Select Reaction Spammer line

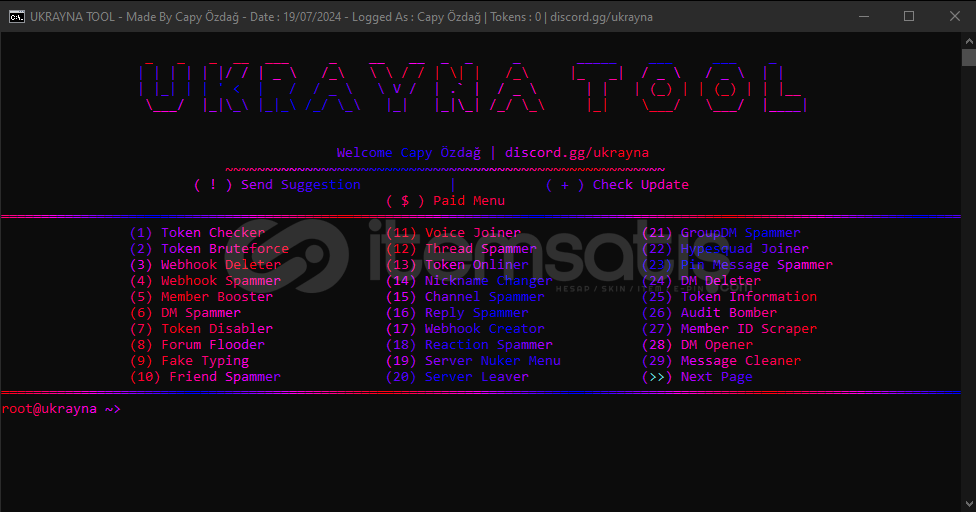pos(469,345)
